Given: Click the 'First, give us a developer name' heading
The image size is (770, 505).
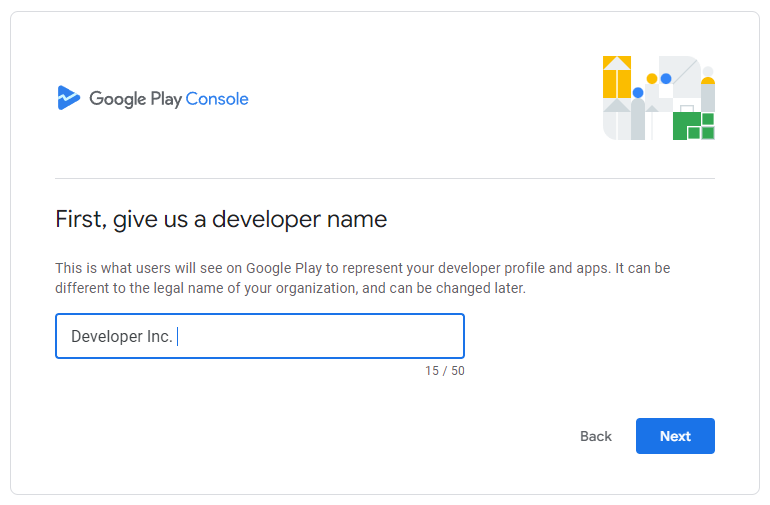Looking at the screenshot, I should tap(221, 219).
